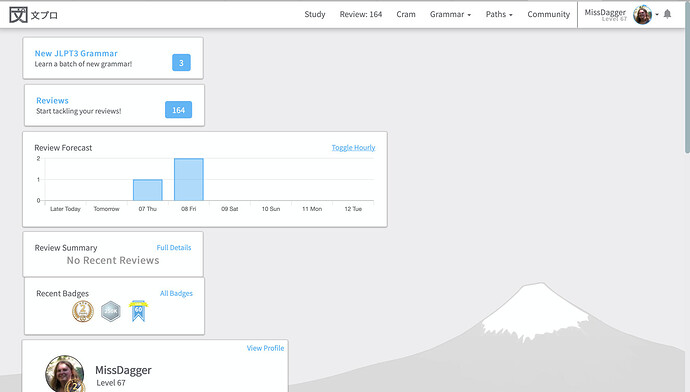
Task: Open the All Badges link
Action: 176,293
